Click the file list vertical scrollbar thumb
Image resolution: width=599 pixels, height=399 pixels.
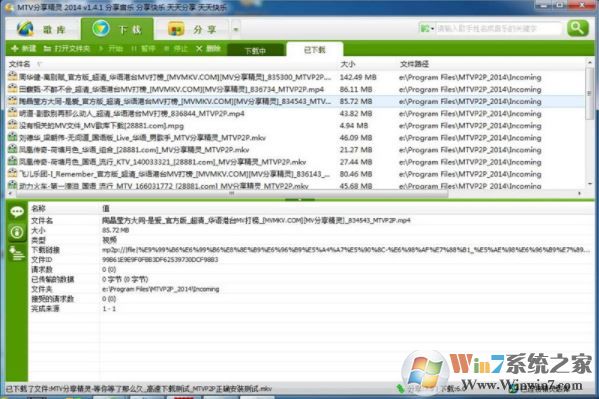click(x=589, y=93)
